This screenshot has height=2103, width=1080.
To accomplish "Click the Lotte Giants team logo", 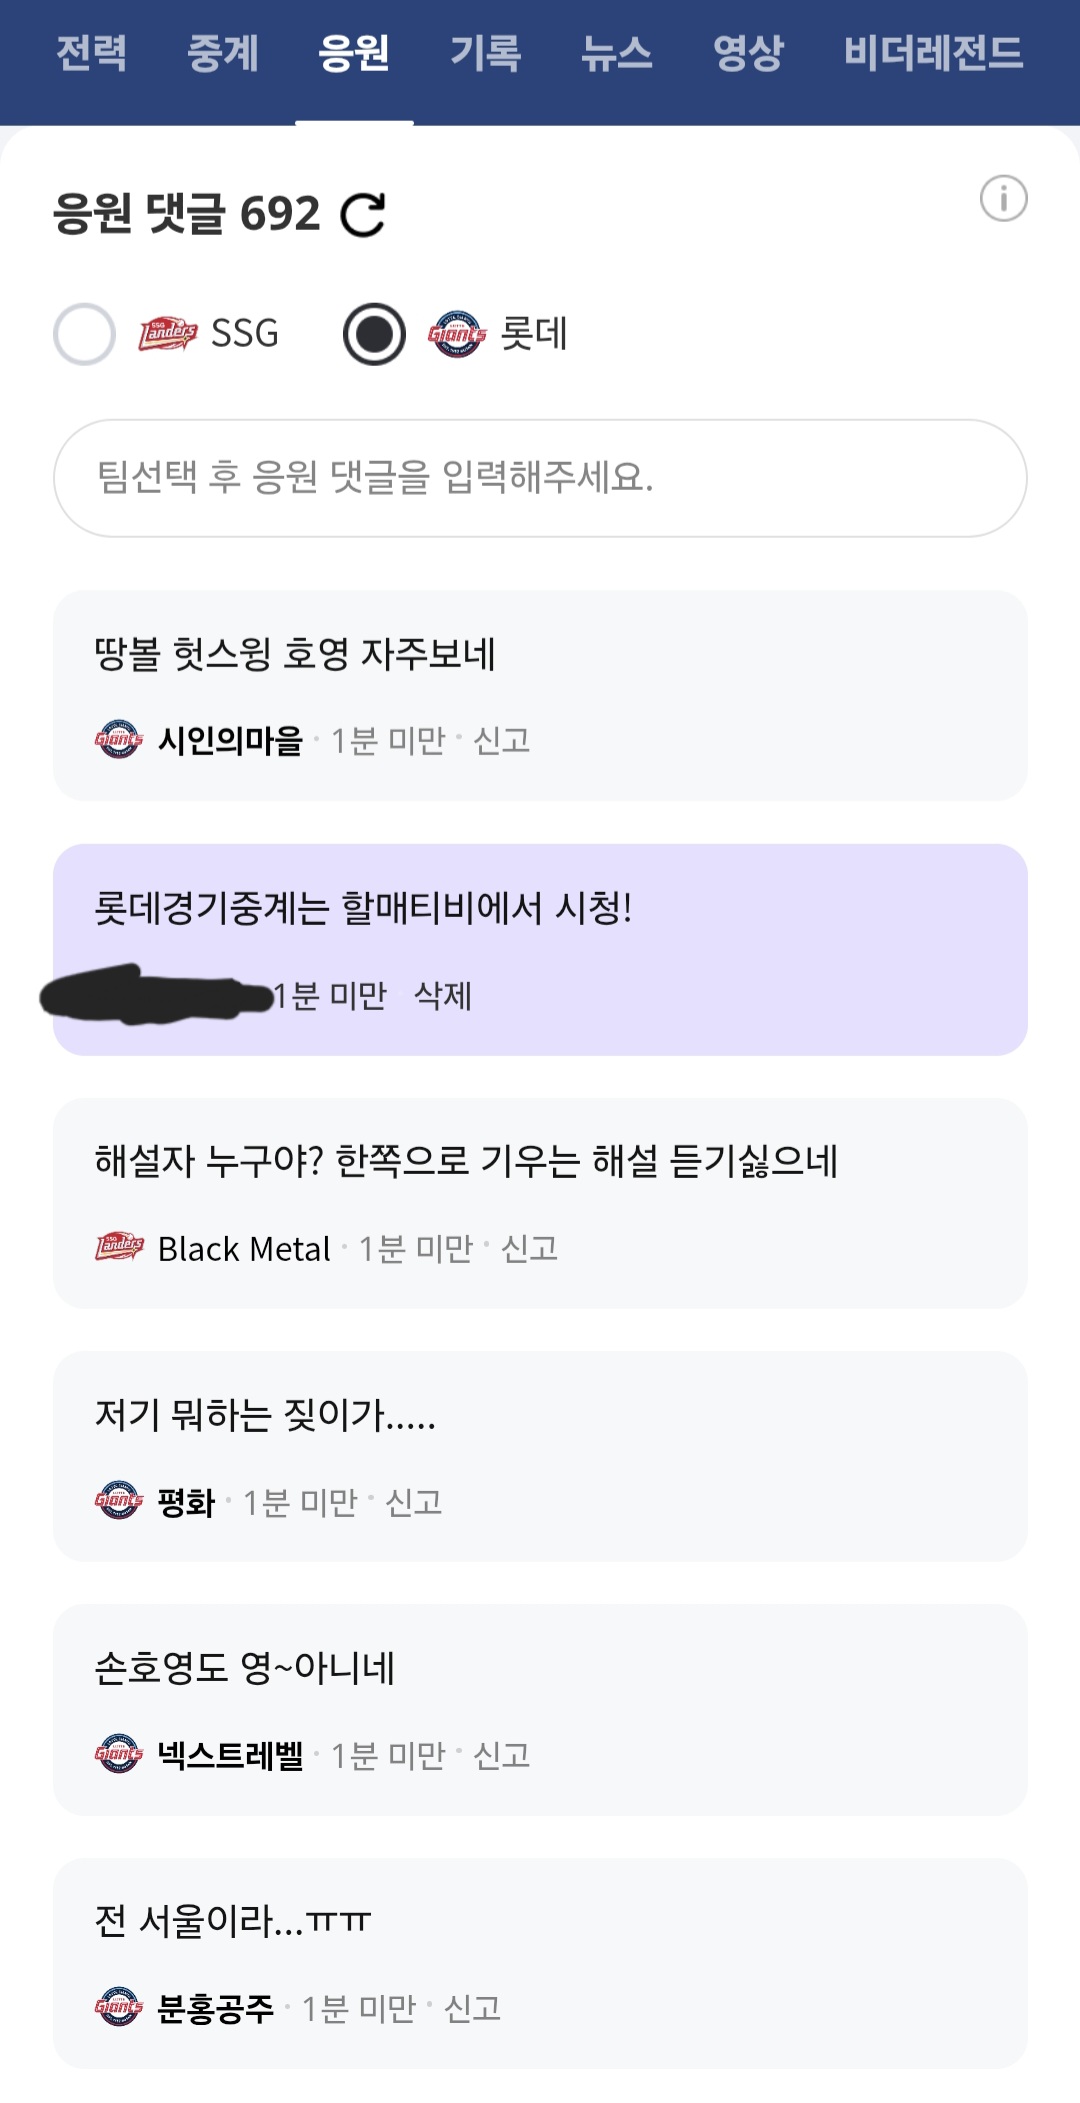I will 457,334.
